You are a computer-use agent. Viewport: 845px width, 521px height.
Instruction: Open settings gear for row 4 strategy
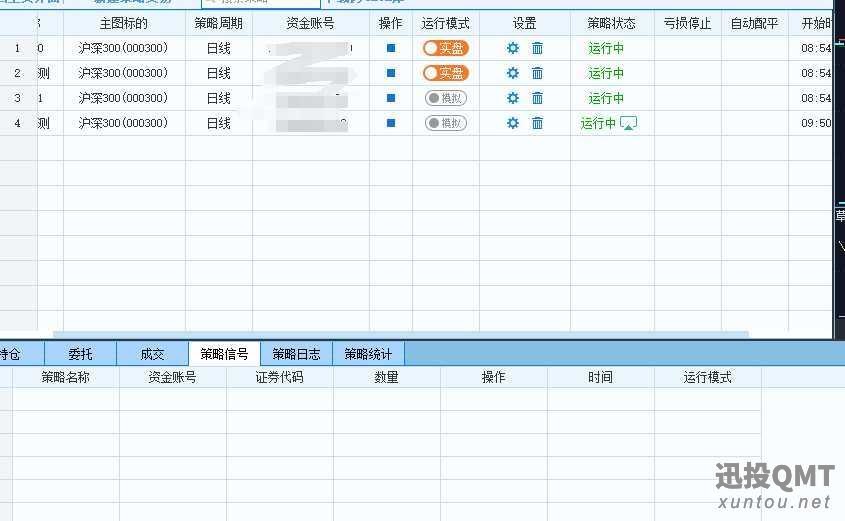coord(513,123)
